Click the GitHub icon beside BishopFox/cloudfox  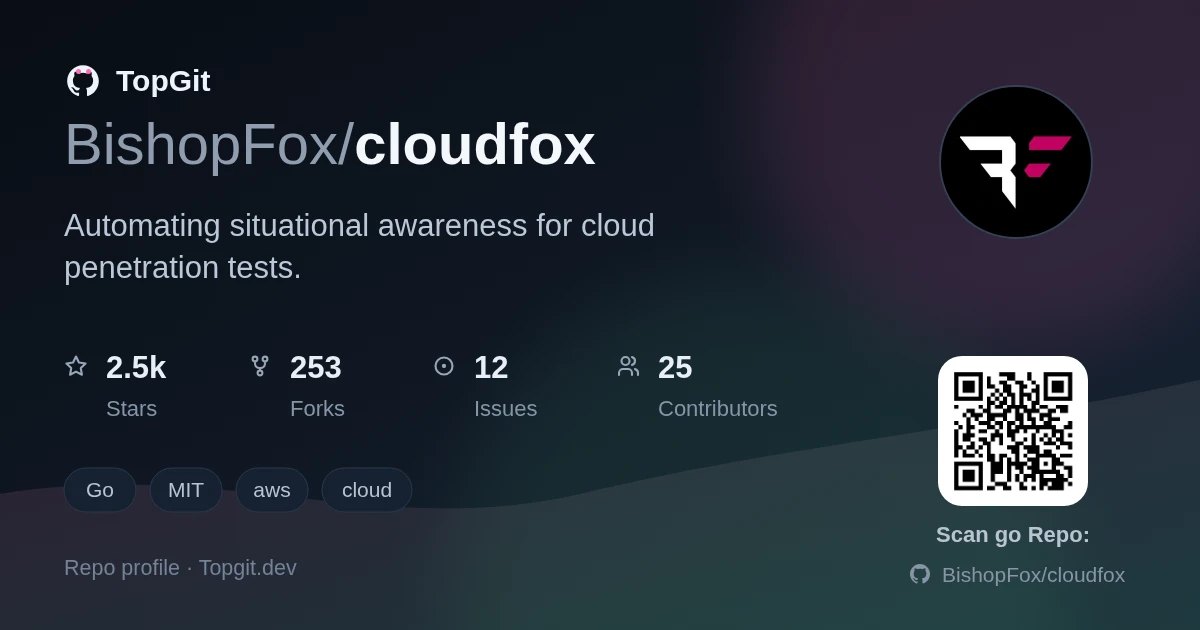[x=920, y=574]
